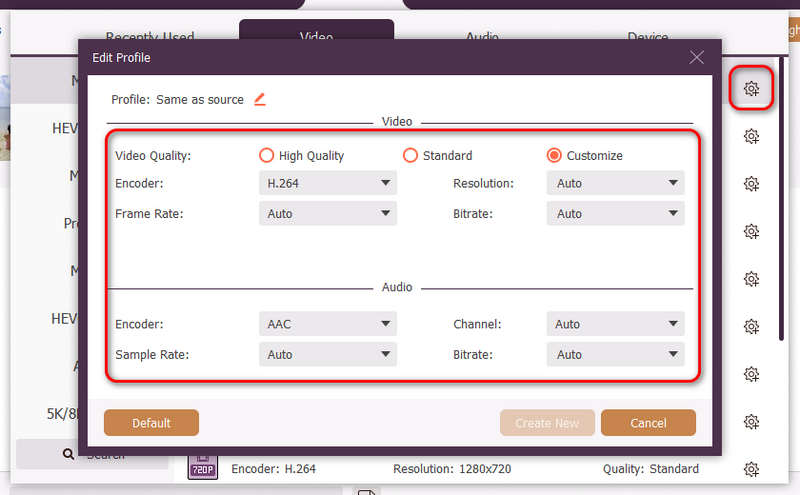Expand the Resolution dropdown
800x495 pixels.
click(615, 183)
